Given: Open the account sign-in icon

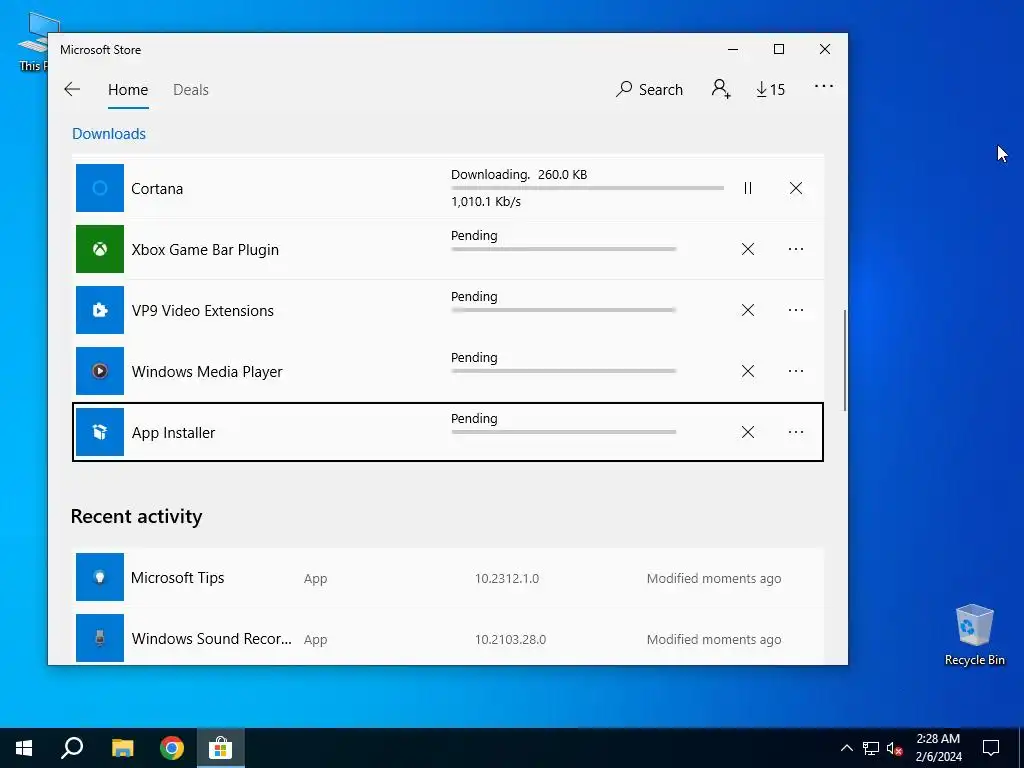Looking at the screenshot, I should pos(721,89).
